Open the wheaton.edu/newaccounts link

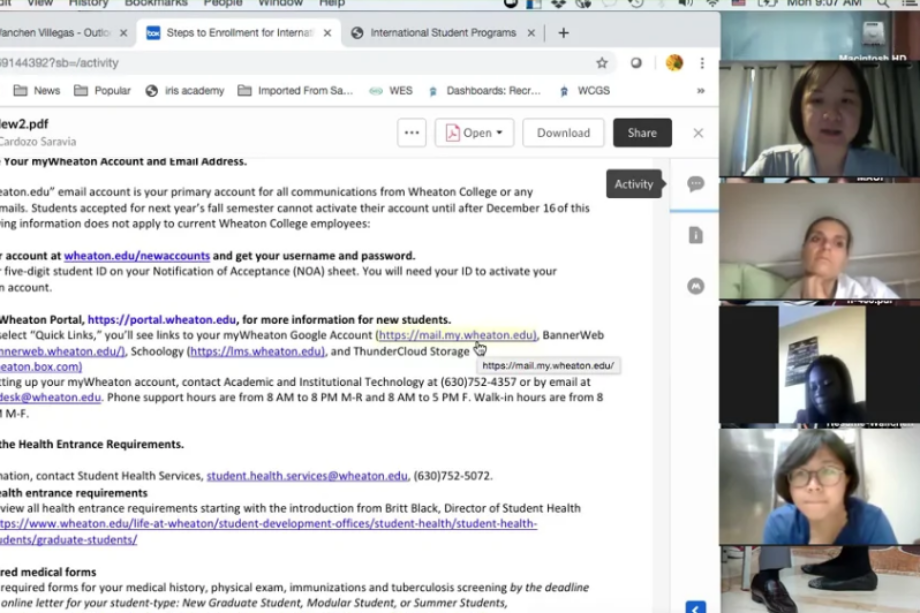(x=137, y=256)
